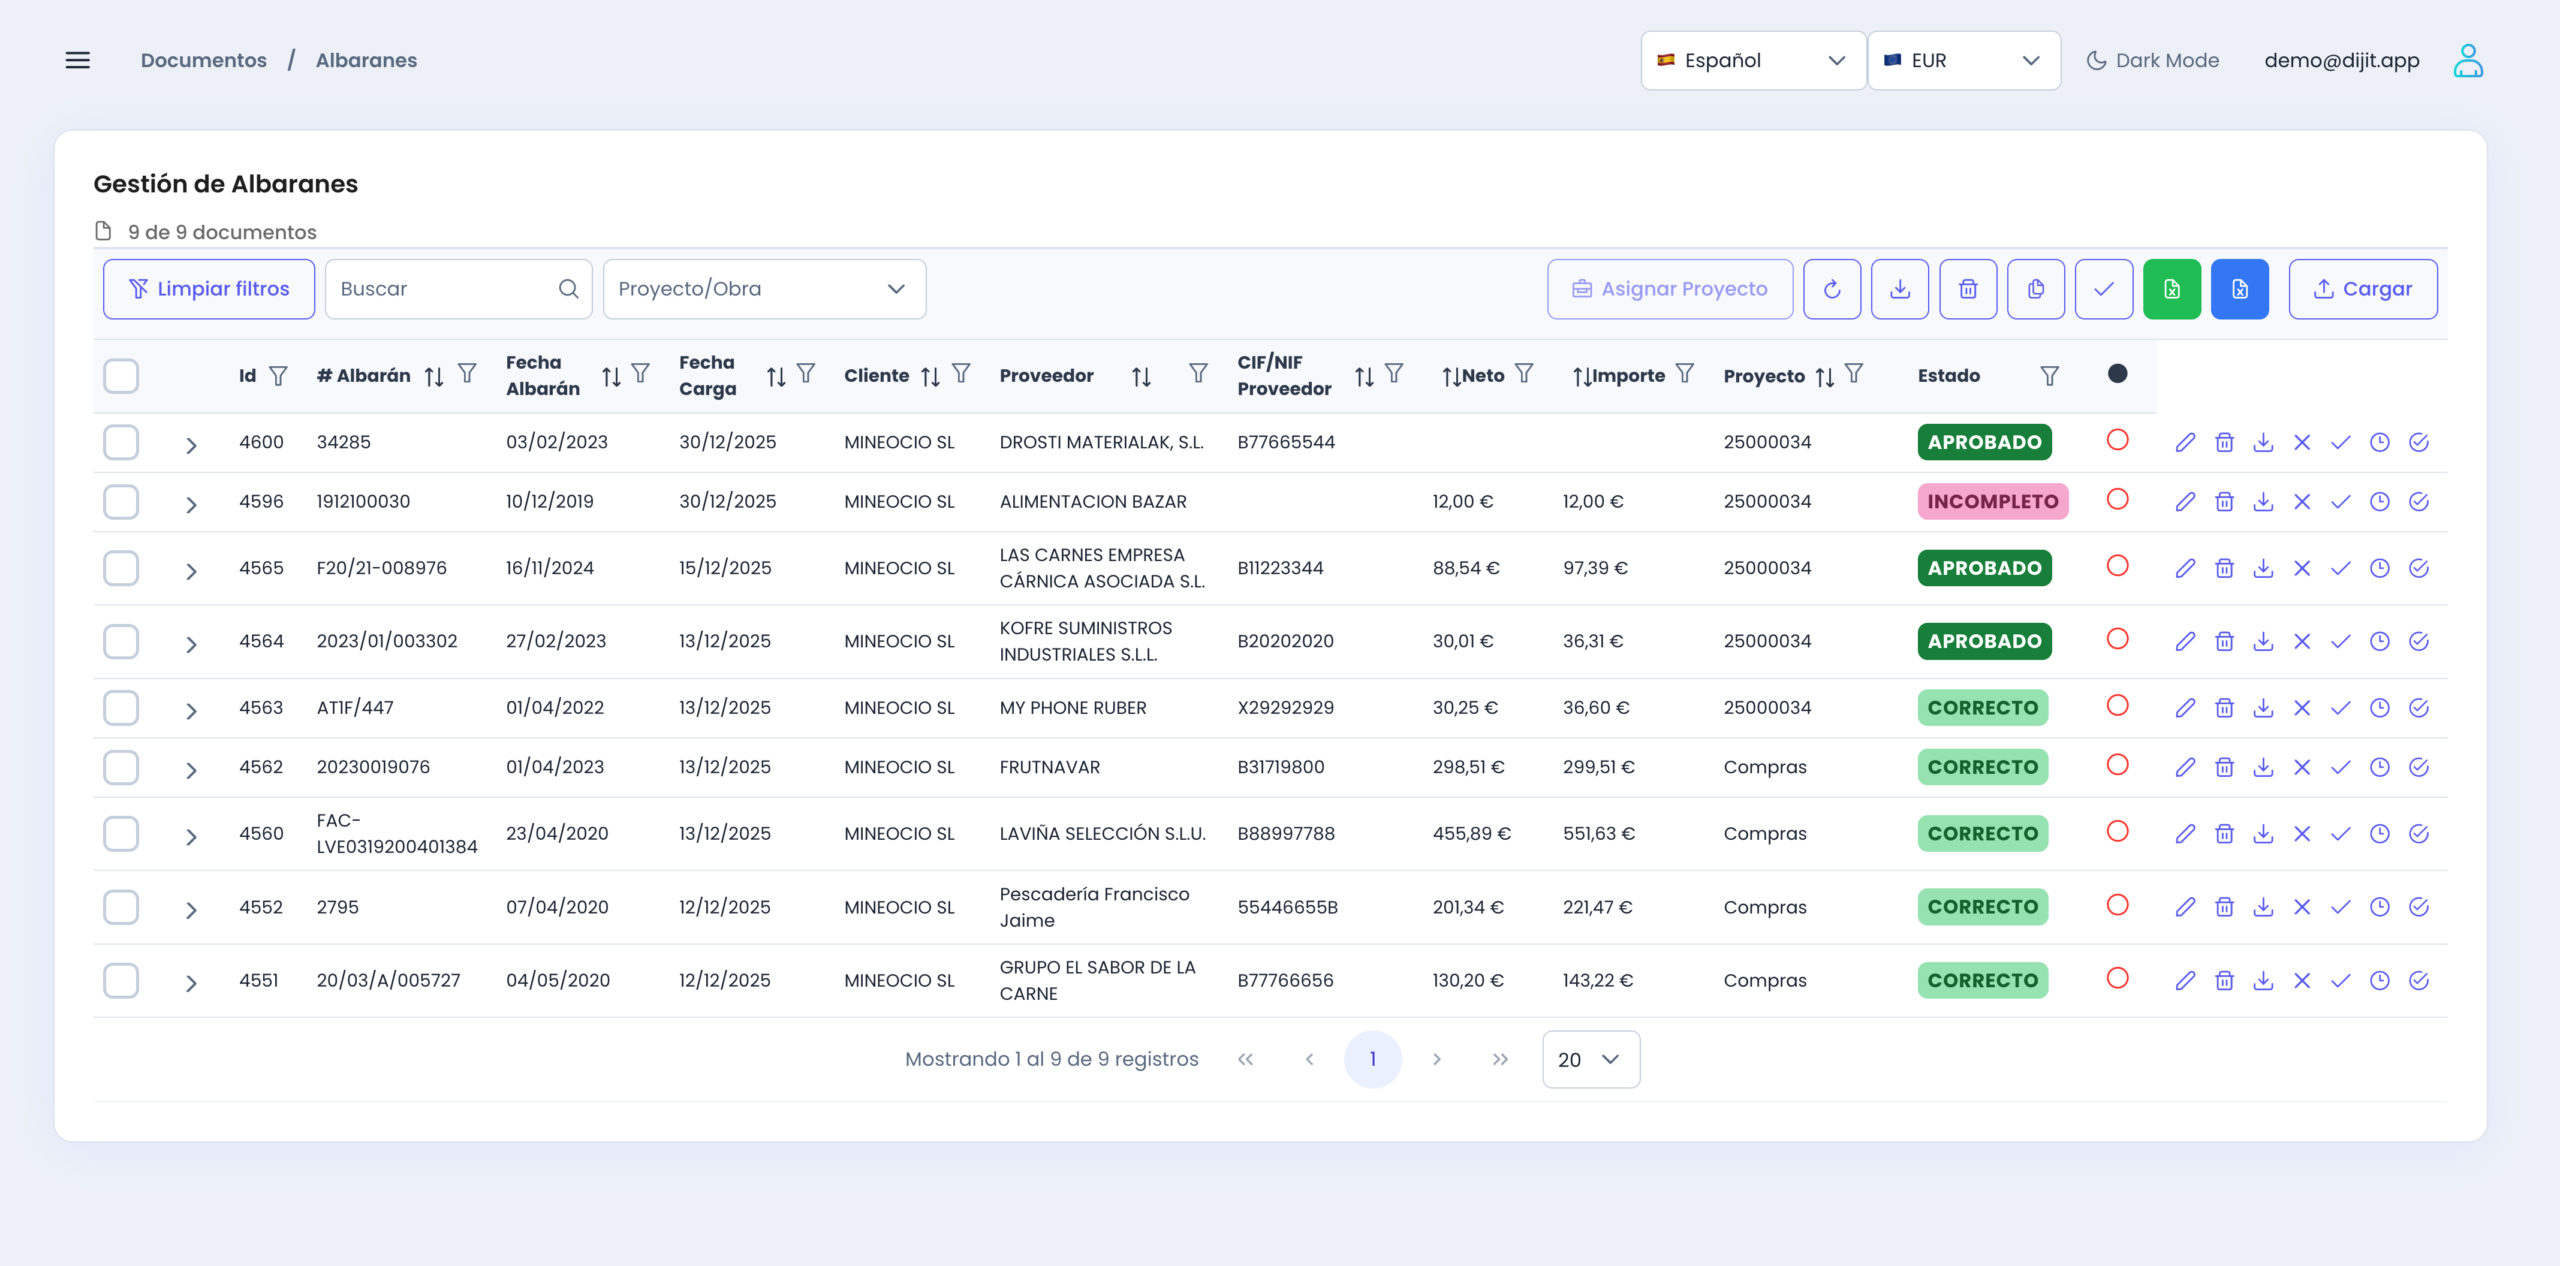Click the blue file export icon
The image size is (2560, 1266).
click(2239, 289)
